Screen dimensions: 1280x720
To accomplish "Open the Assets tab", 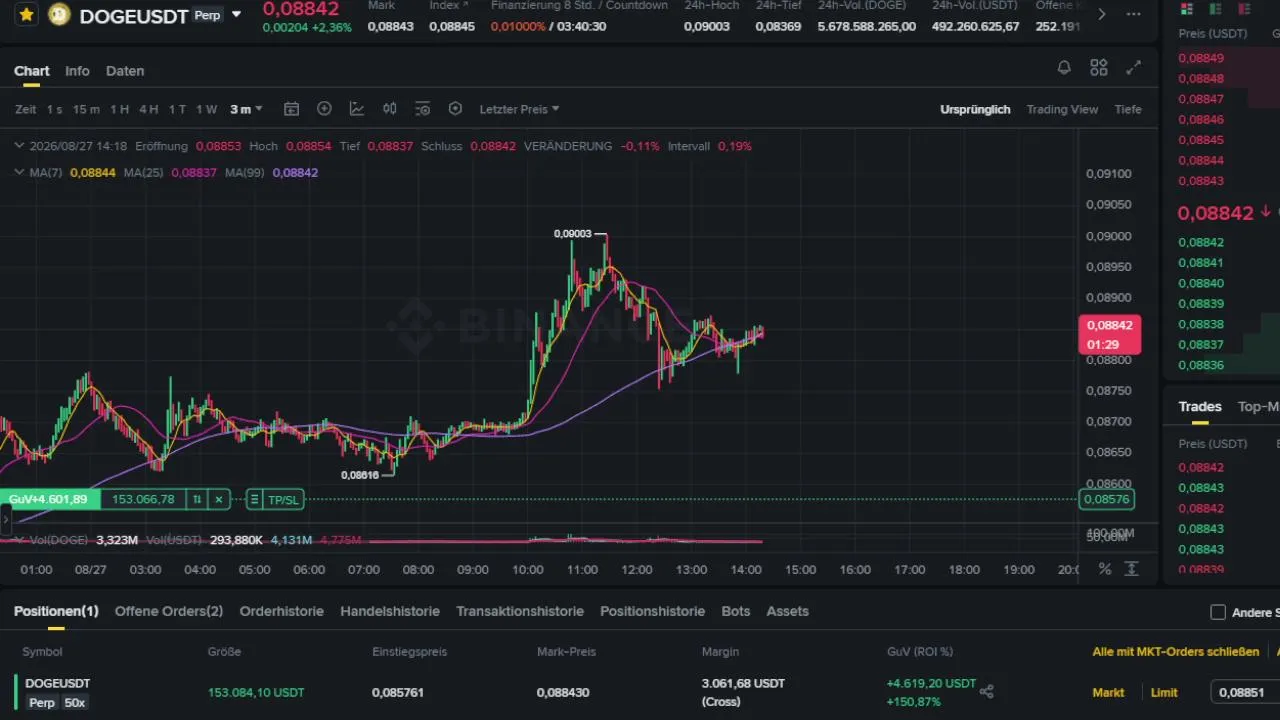I will 788,611.
